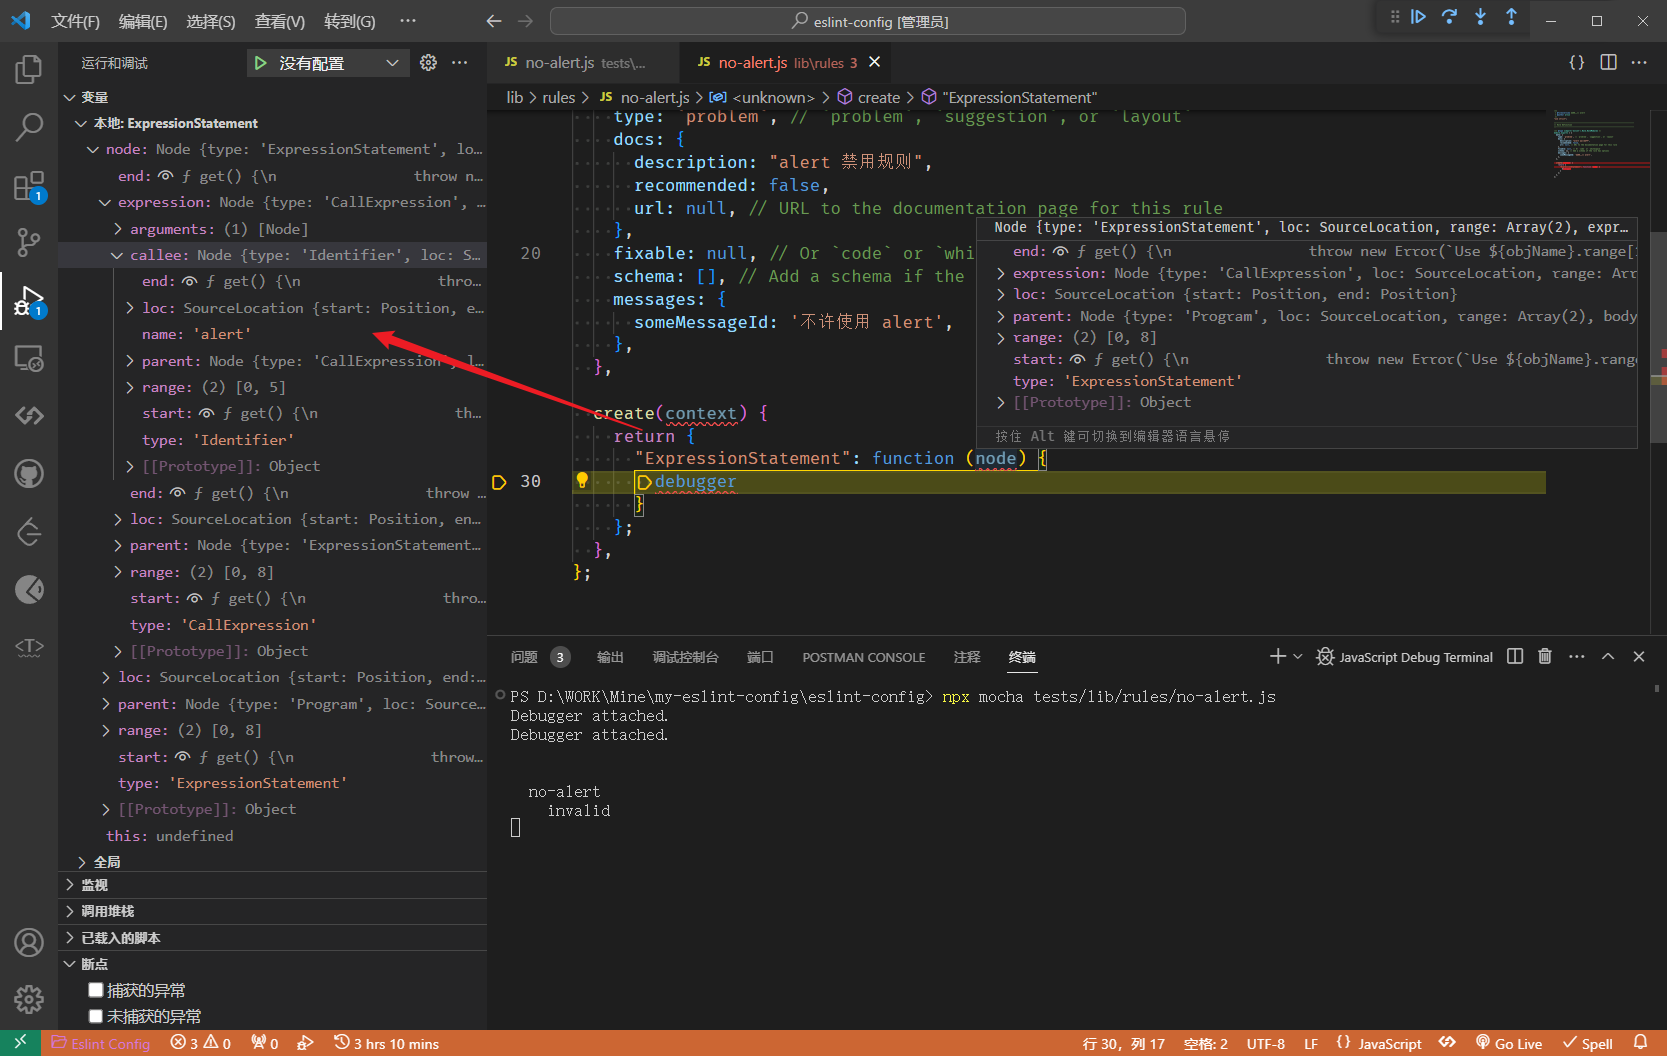Click the command center search box

868,21
